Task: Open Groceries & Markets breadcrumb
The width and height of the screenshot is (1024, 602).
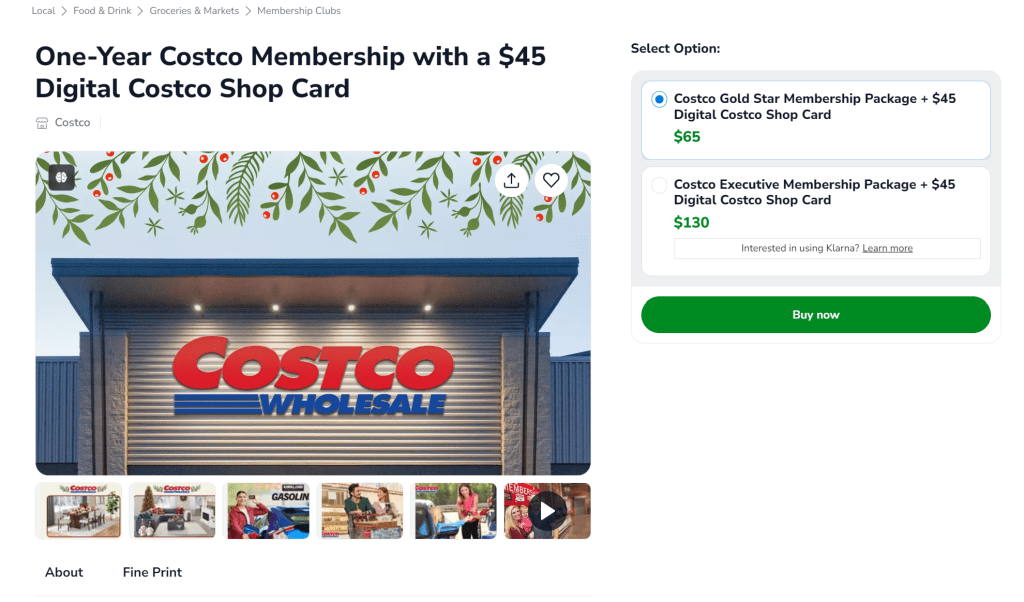Action: point(194,11)
